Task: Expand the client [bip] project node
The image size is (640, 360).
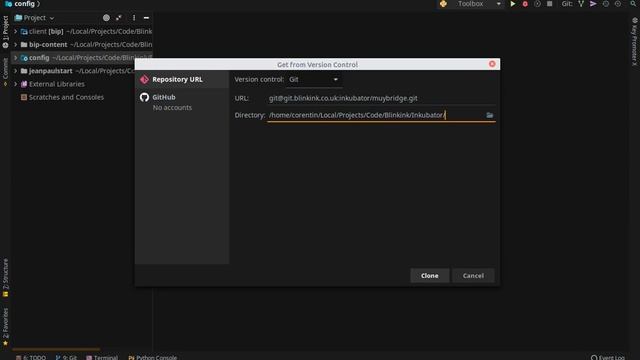Action: 16,31
